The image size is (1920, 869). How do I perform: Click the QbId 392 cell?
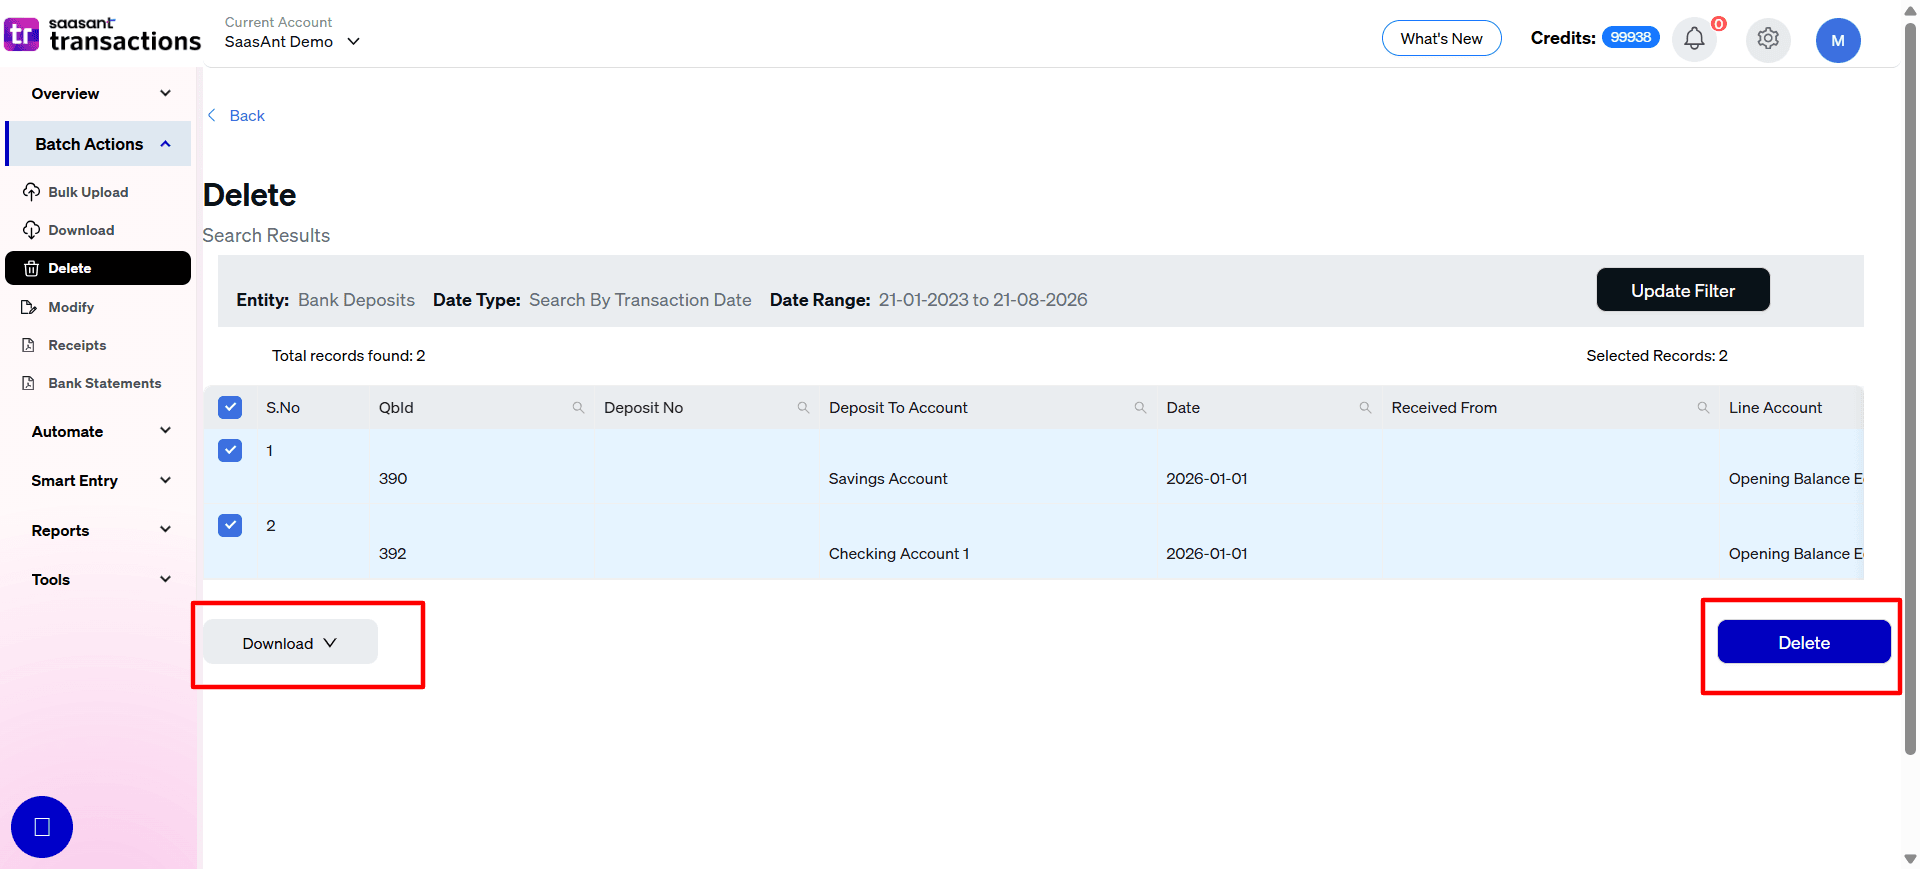click(393, 554)
